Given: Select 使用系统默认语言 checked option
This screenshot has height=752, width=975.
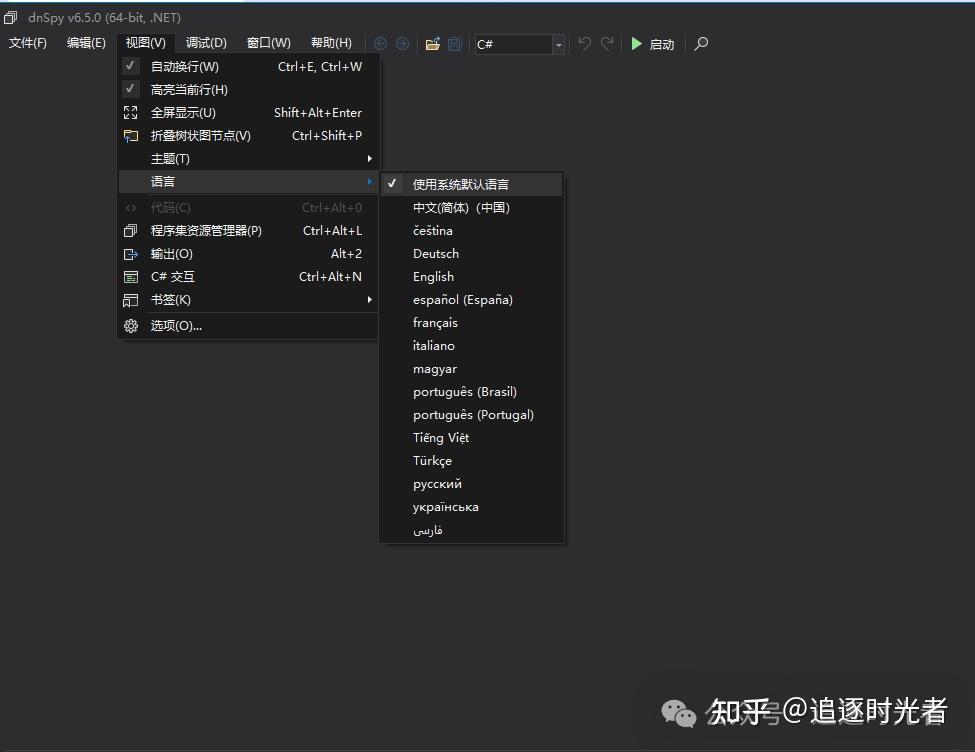Looking at the screenshot, I should pos(472,184).
